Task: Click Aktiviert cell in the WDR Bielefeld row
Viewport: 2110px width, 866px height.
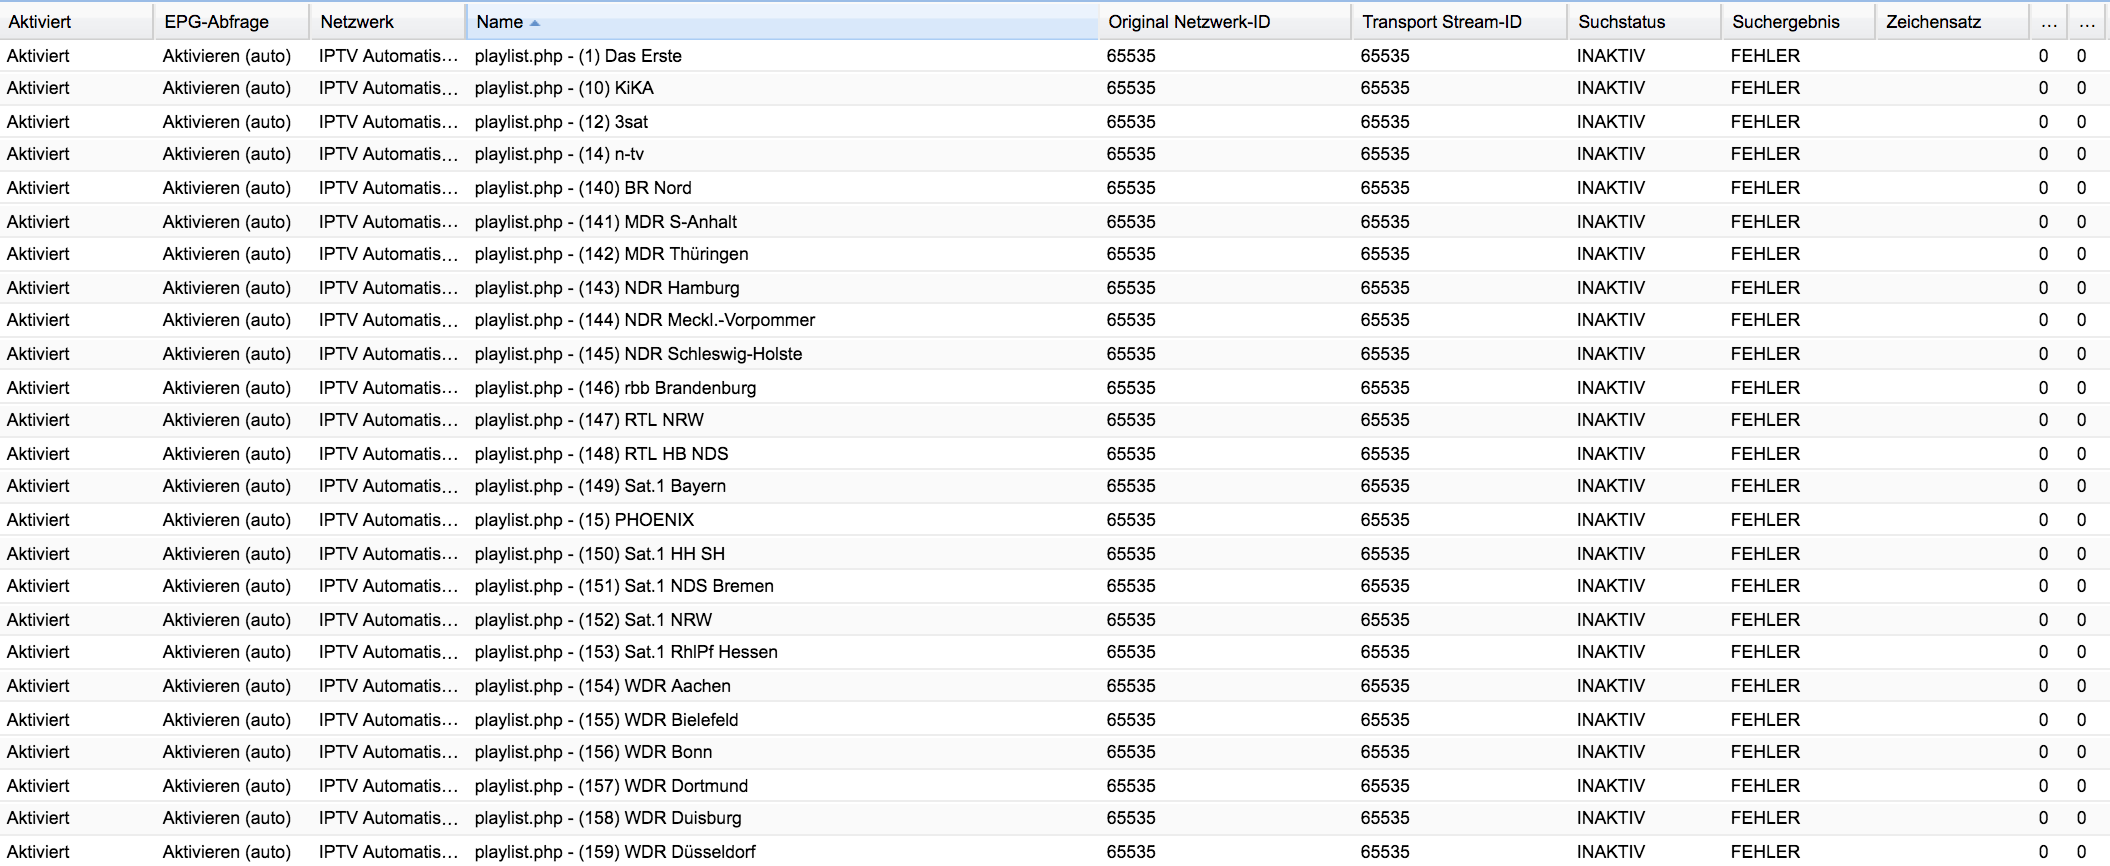Action: click(x=38, y=720)
